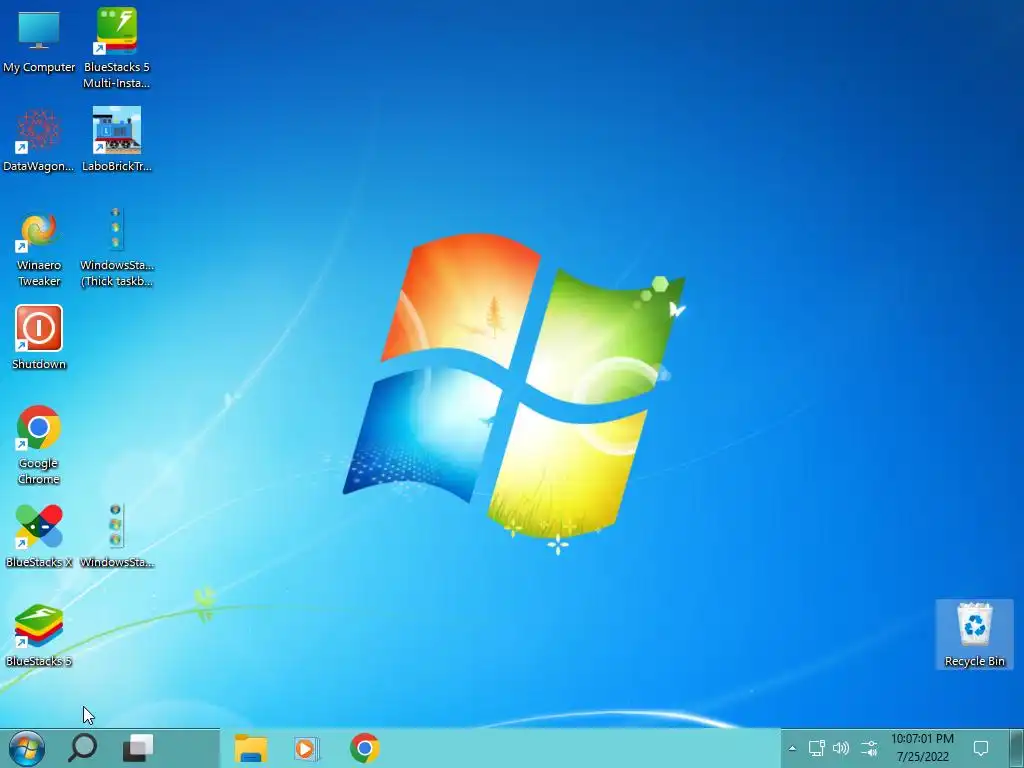The height and width of the screenshot is (768, 1024).
Task: Select the red Shutdown shortcut icon
Action: coord(39,328)
